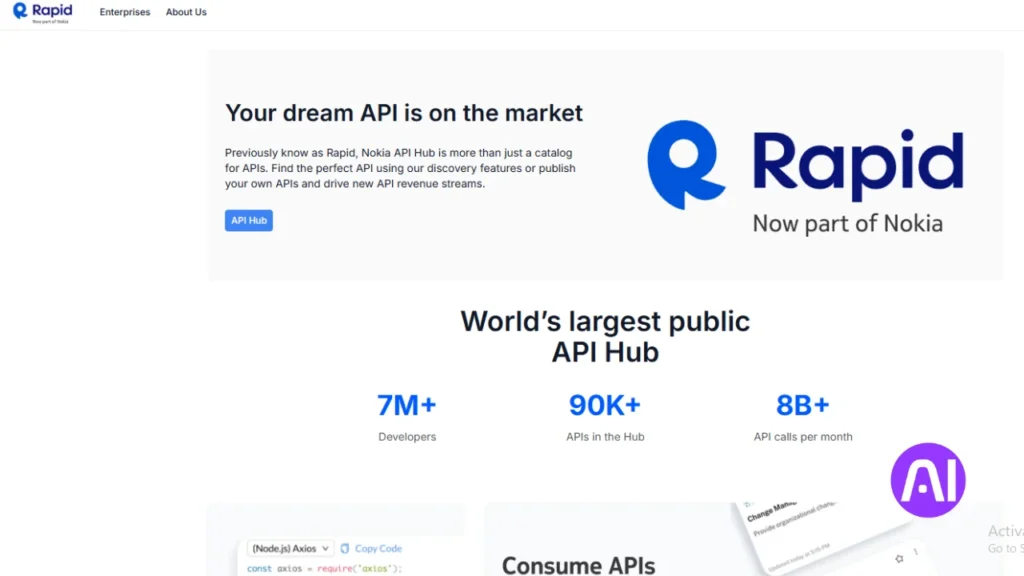Click the Rapid logo in the navigation bar
The height and width of the screenshot is (576, 1024).
pyautogui.click(x=42, y=11)
